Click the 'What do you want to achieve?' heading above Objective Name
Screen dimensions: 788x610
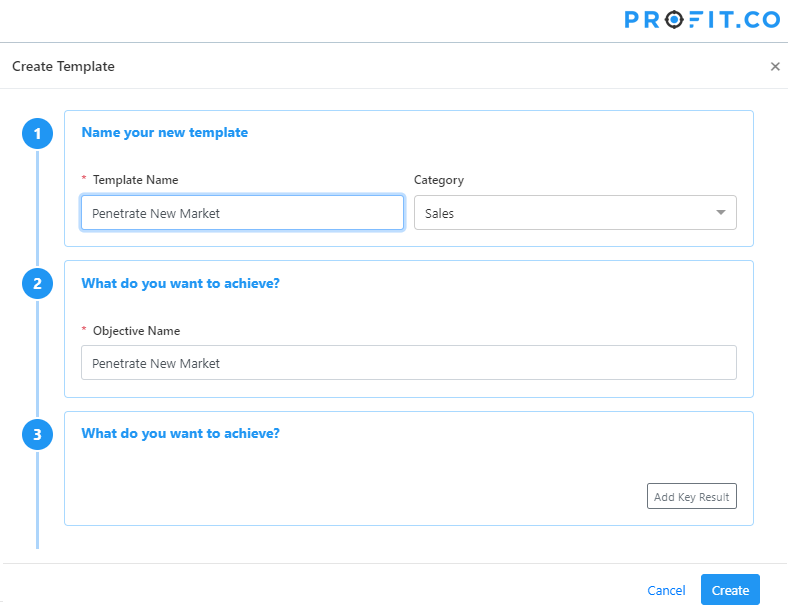click(180, 283)
